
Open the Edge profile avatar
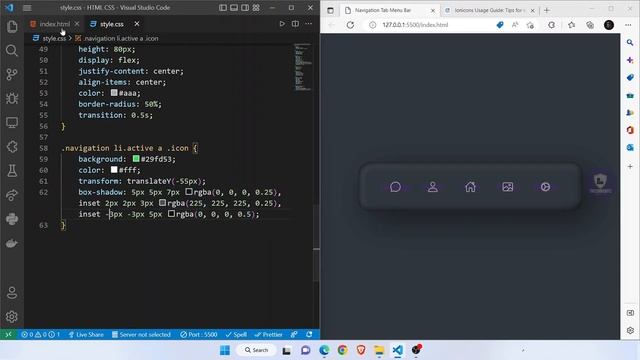(609, 25)
